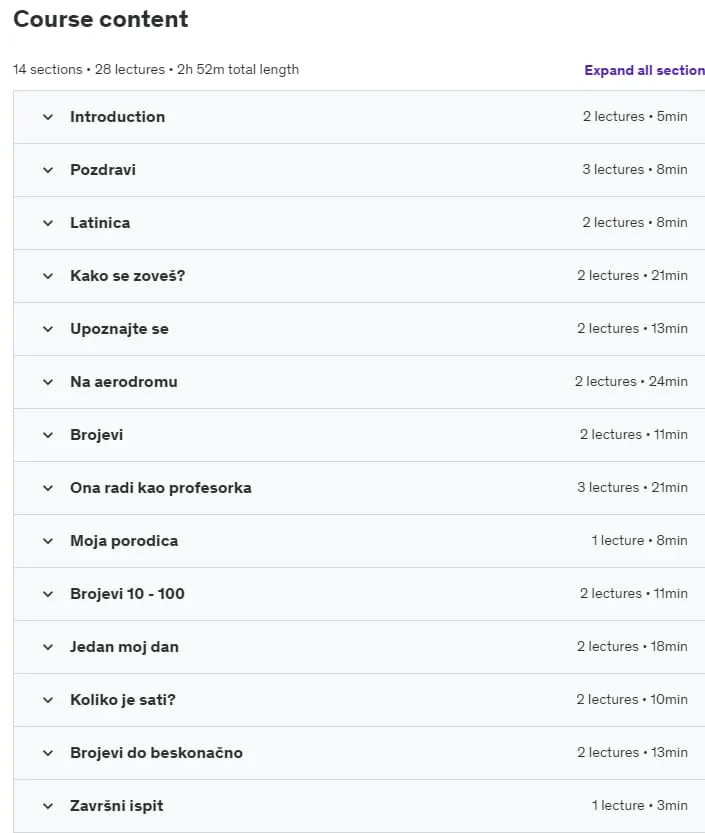The height and width of the screenshot is (833, 705).
Task: Open the Upoznajte se section arrow
Action: [48, 329]
